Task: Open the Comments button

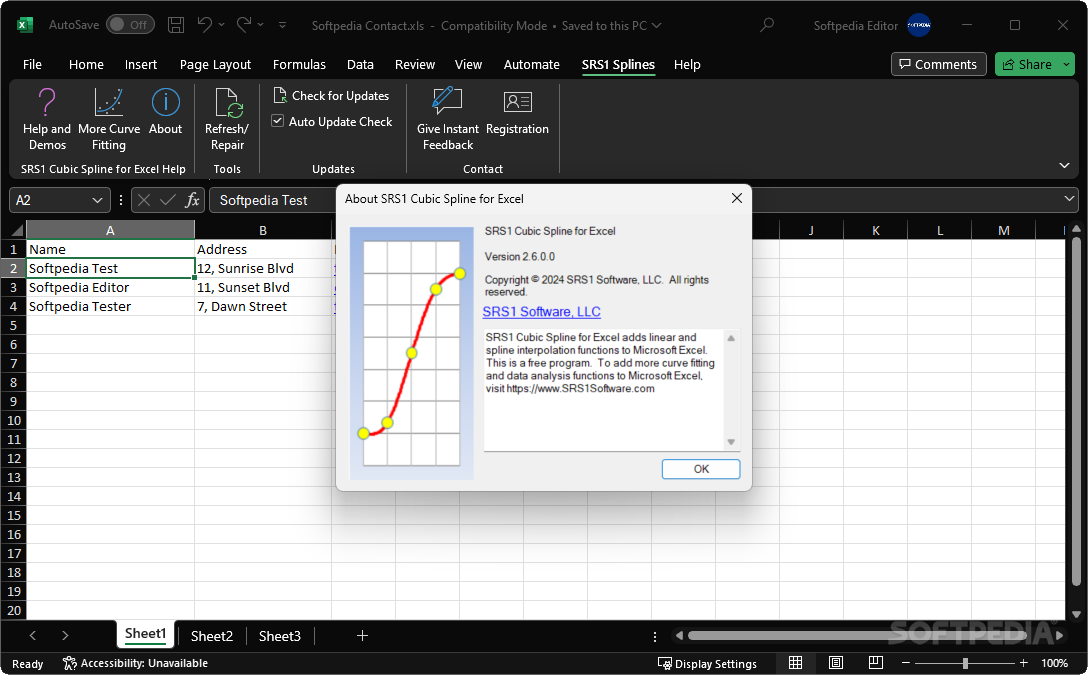Action: [938, 65]
